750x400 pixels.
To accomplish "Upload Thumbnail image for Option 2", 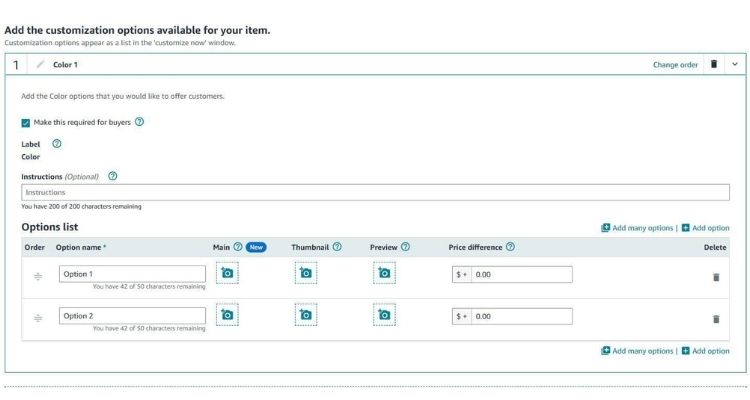I will (305, 315).
